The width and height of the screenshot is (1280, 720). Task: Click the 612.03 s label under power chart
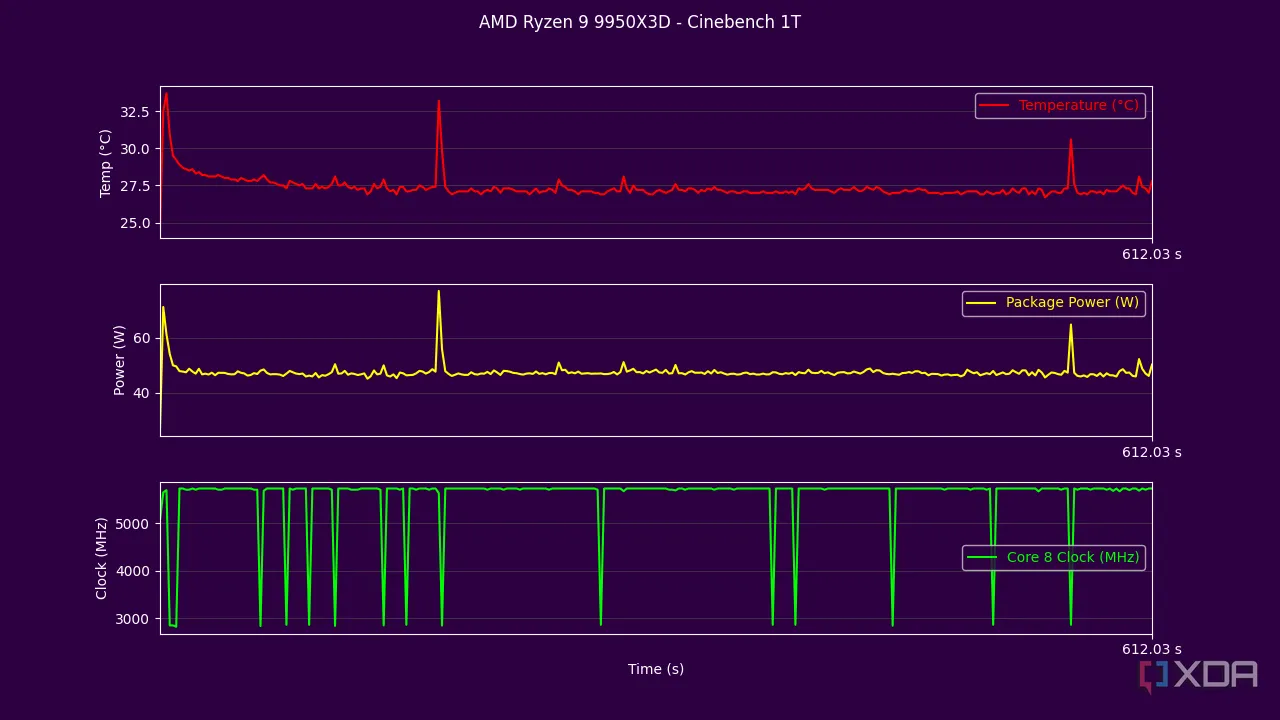click(1151, 452)
